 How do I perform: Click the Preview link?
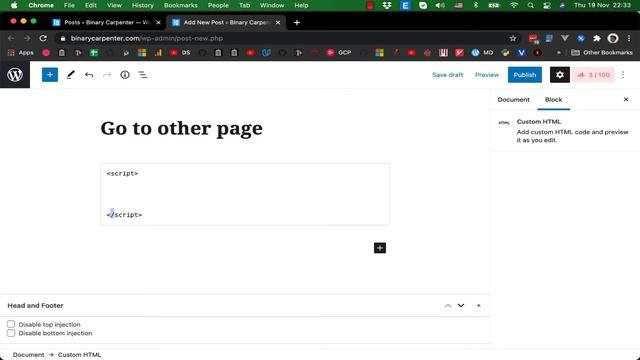[x=487, y=75]
